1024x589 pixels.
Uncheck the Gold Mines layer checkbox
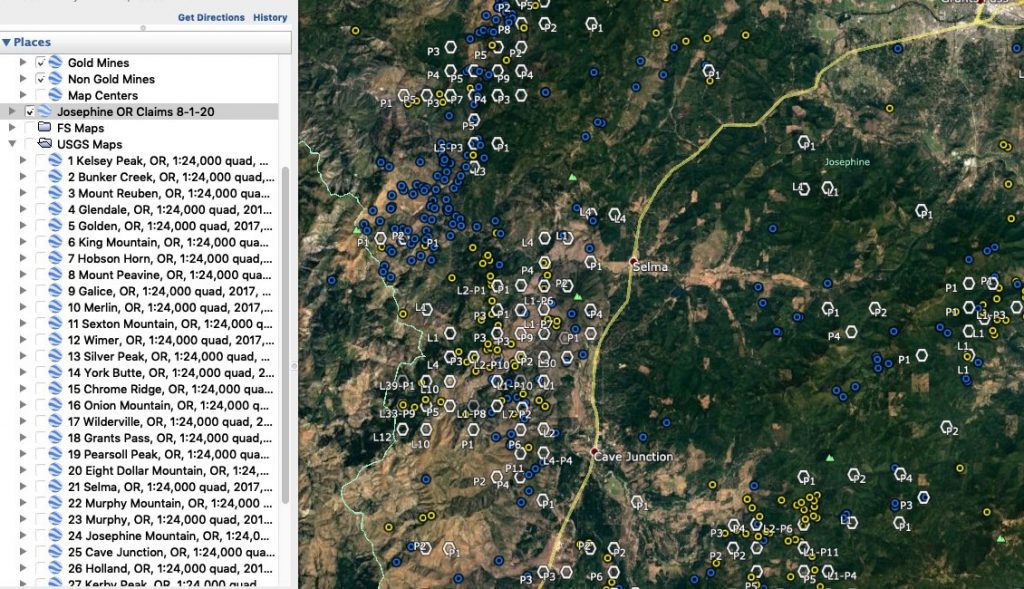[41, 63]
